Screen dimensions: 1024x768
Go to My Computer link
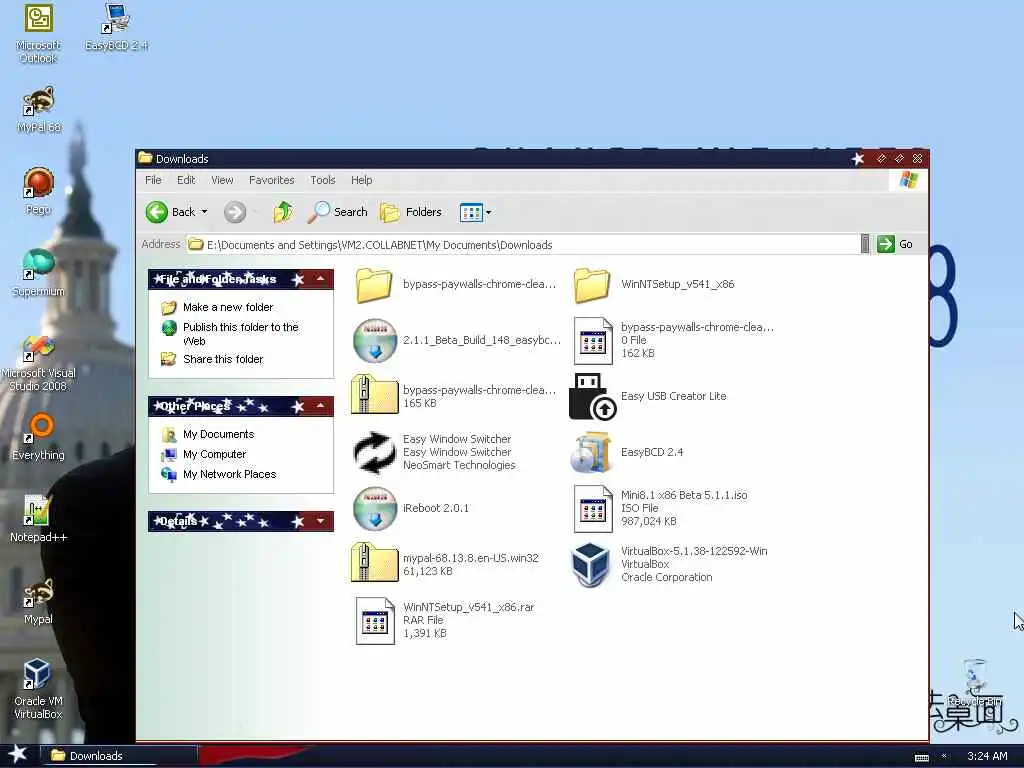(x=214, y=454)
